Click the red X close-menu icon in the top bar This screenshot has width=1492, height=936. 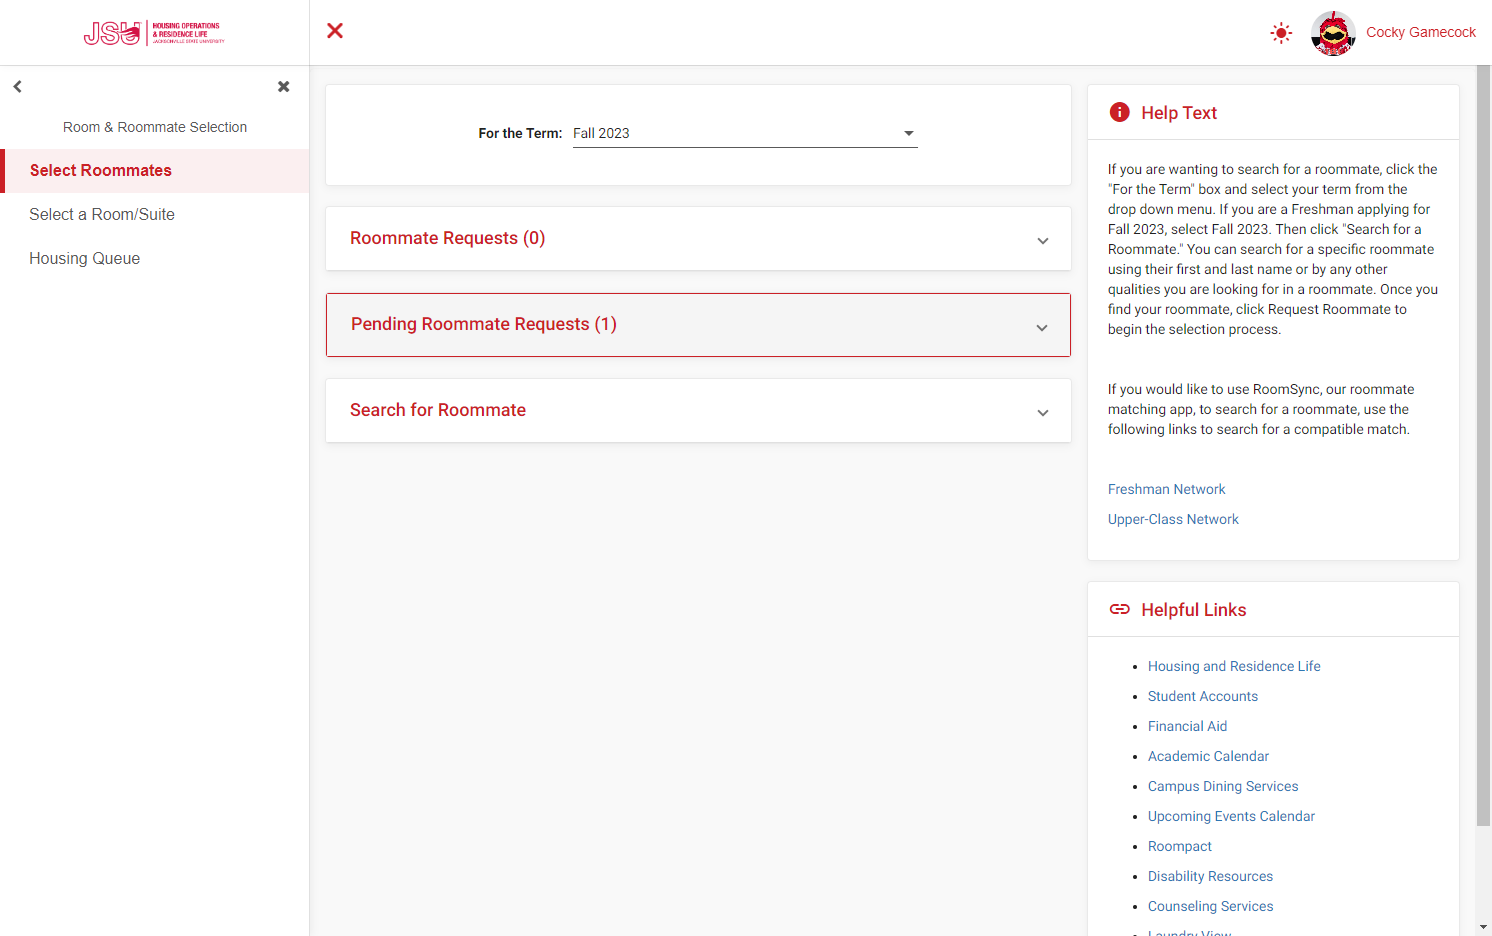[x=335, y=31]
